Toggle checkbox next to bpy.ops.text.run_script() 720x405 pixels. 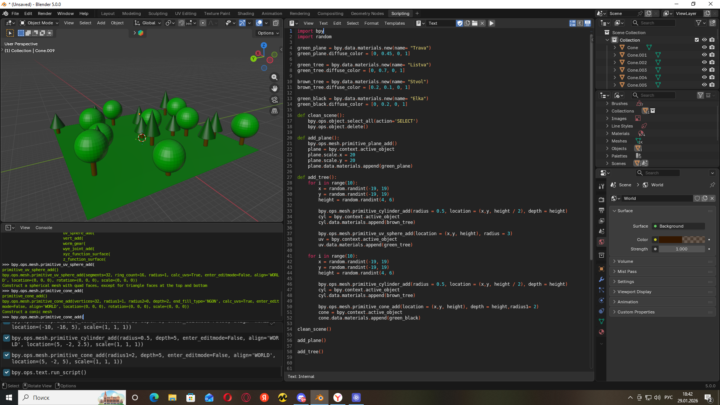7,372
